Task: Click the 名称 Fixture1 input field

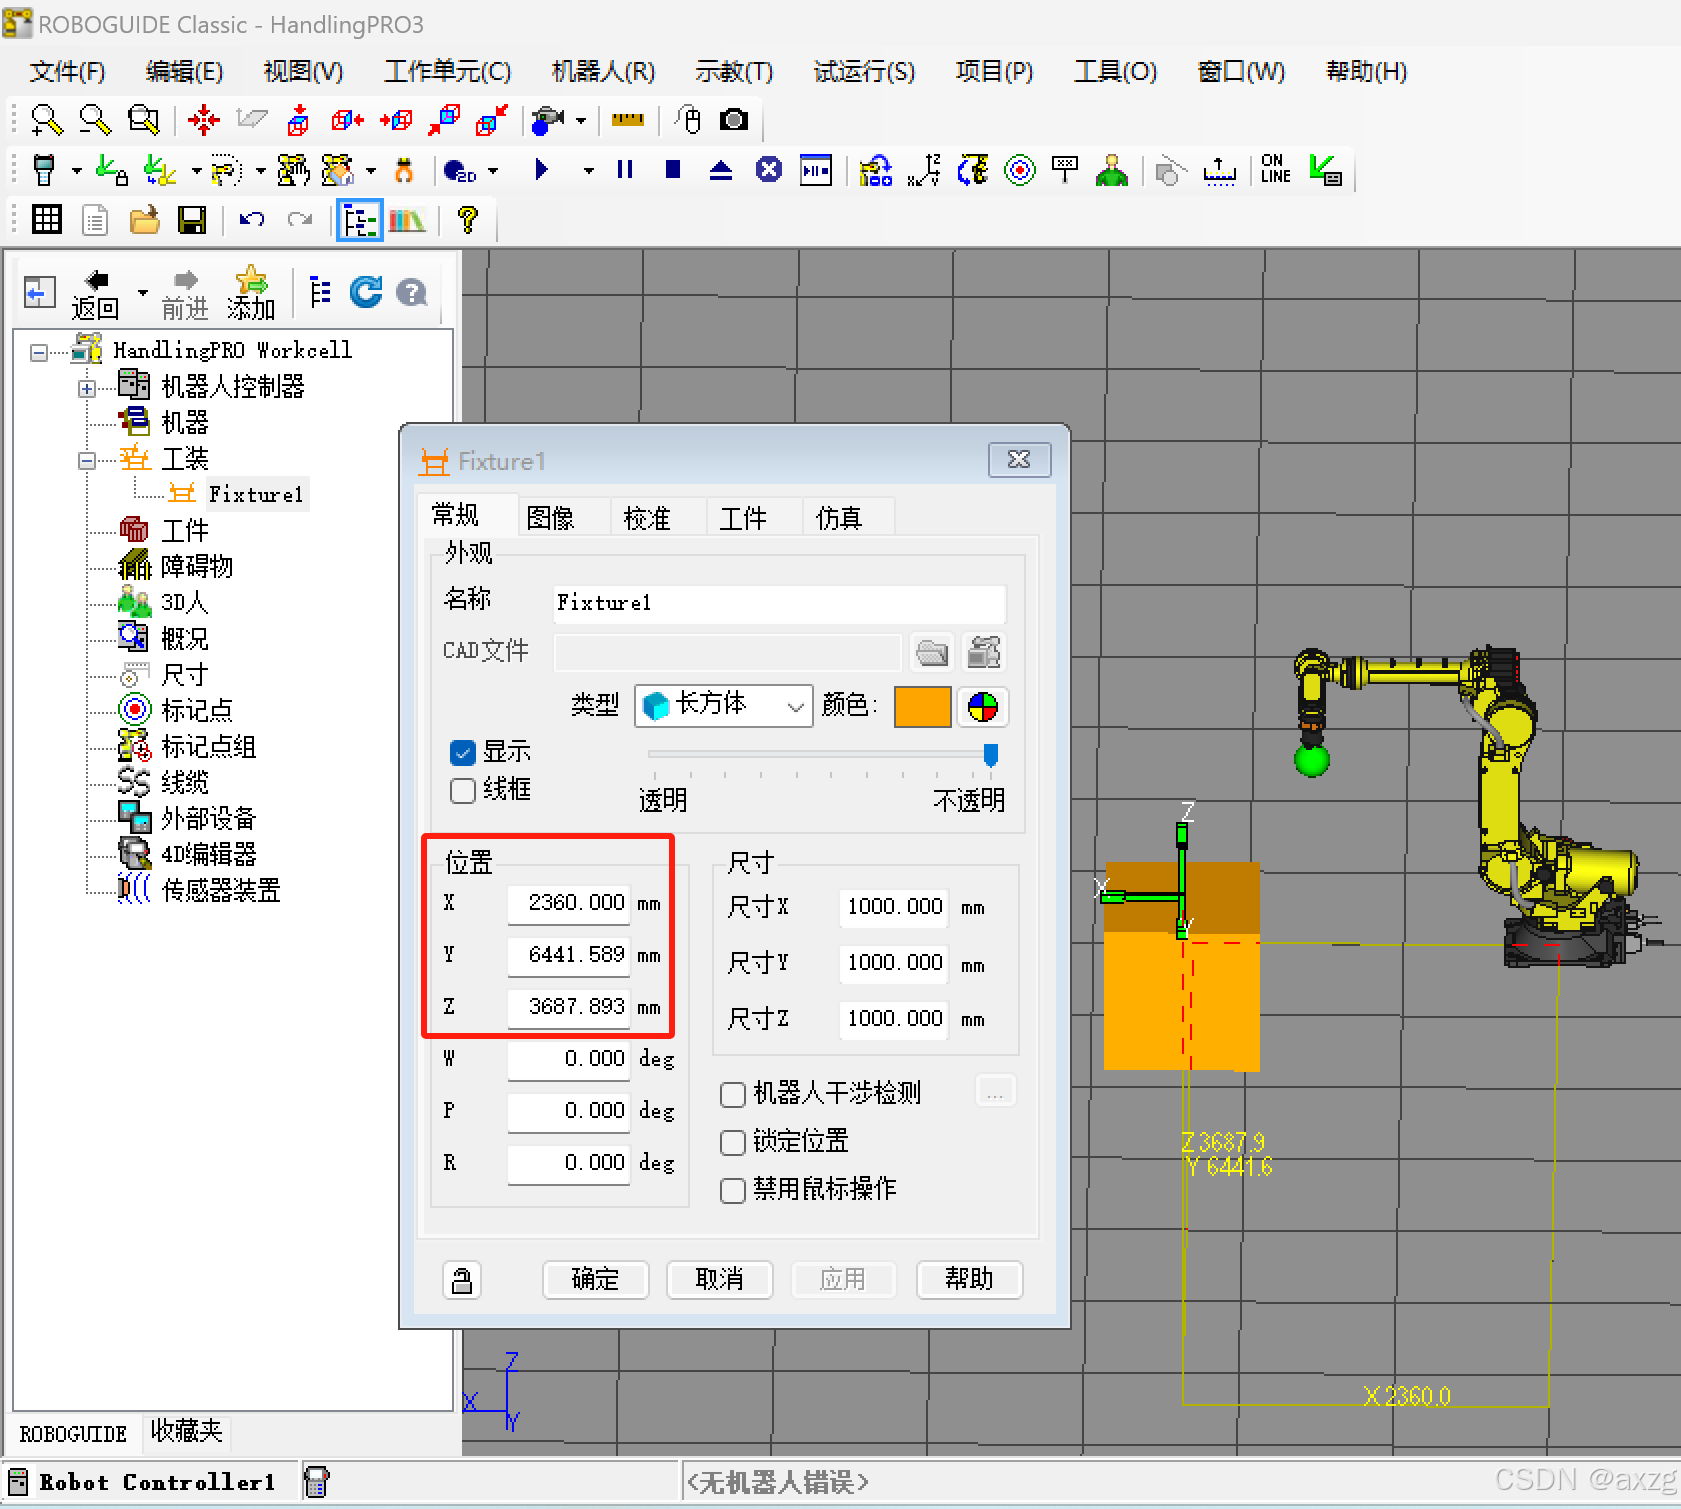Action: (779, 603)
